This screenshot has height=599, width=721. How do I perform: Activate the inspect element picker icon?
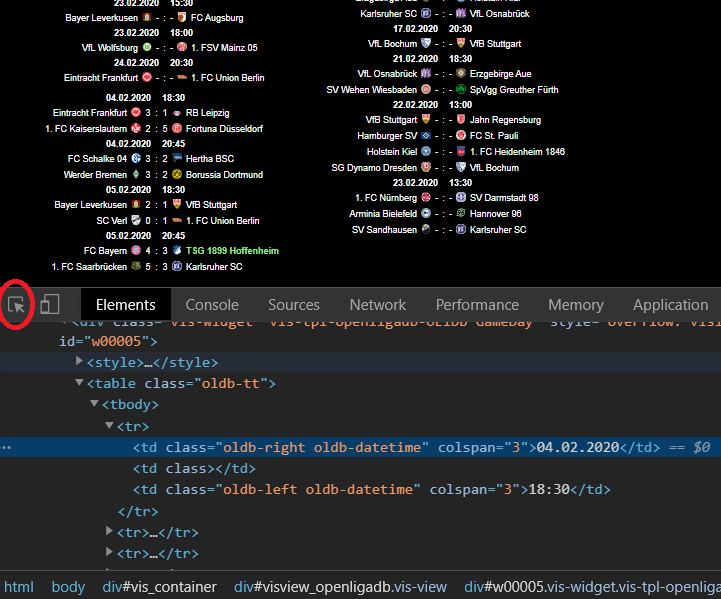(17, 305)
